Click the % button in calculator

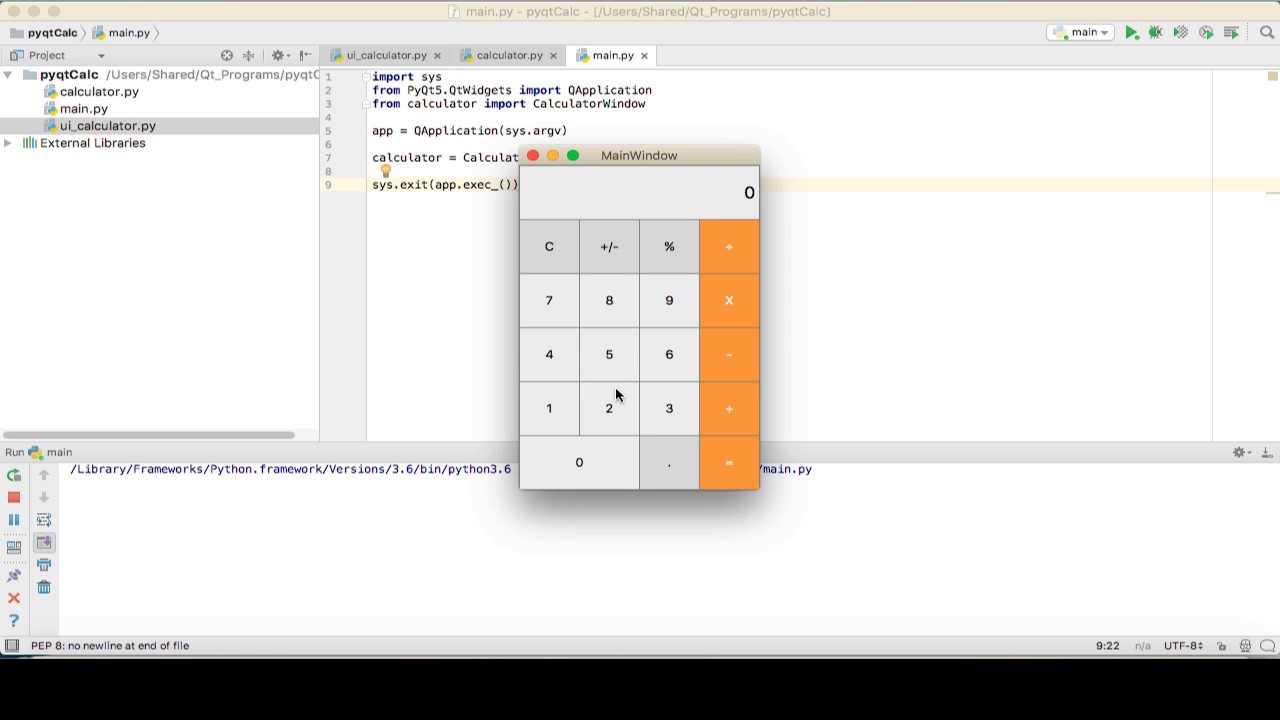click(x=669, y=247)
